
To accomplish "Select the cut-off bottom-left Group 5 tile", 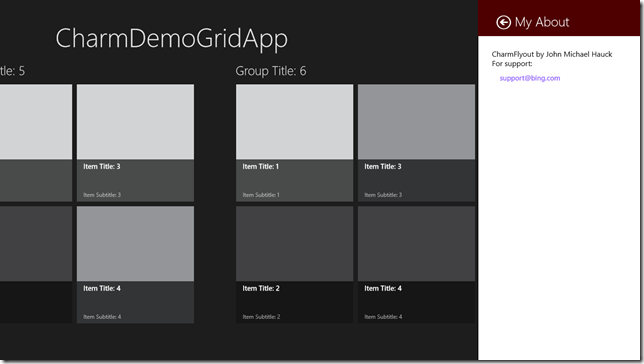I will point(36,265).
